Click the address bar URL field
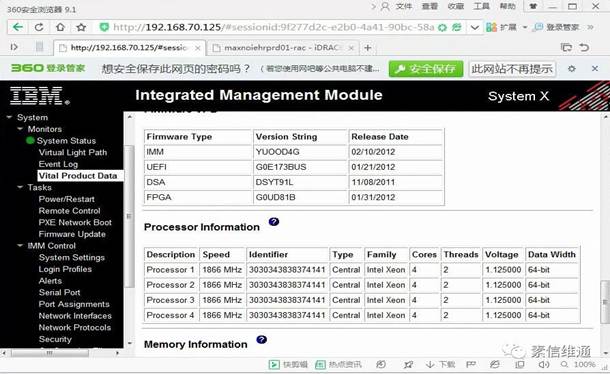 (273, 27)
